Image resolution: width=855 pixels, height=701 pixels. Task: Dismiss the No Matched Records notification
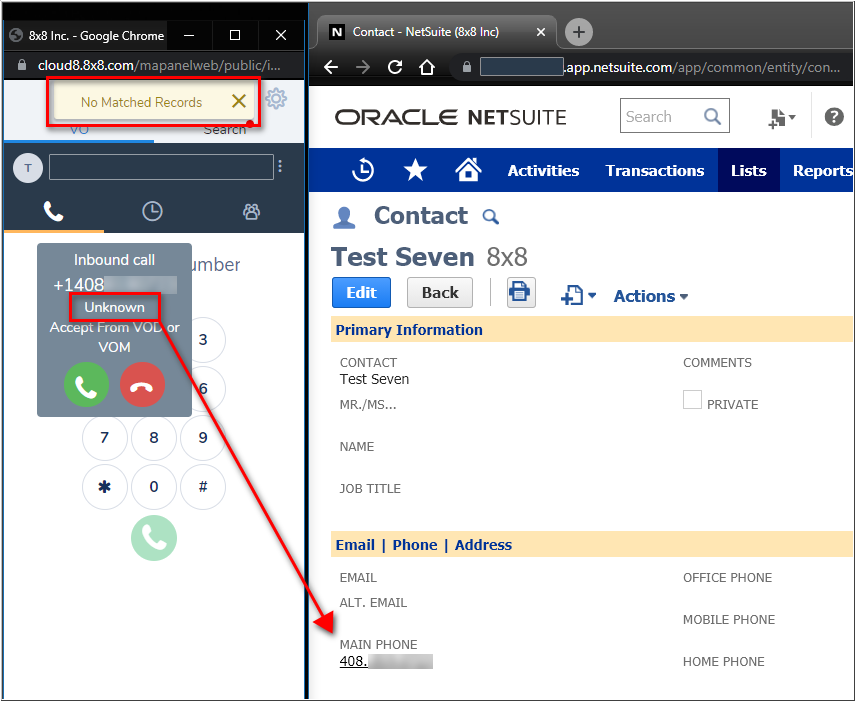(239, 101)
